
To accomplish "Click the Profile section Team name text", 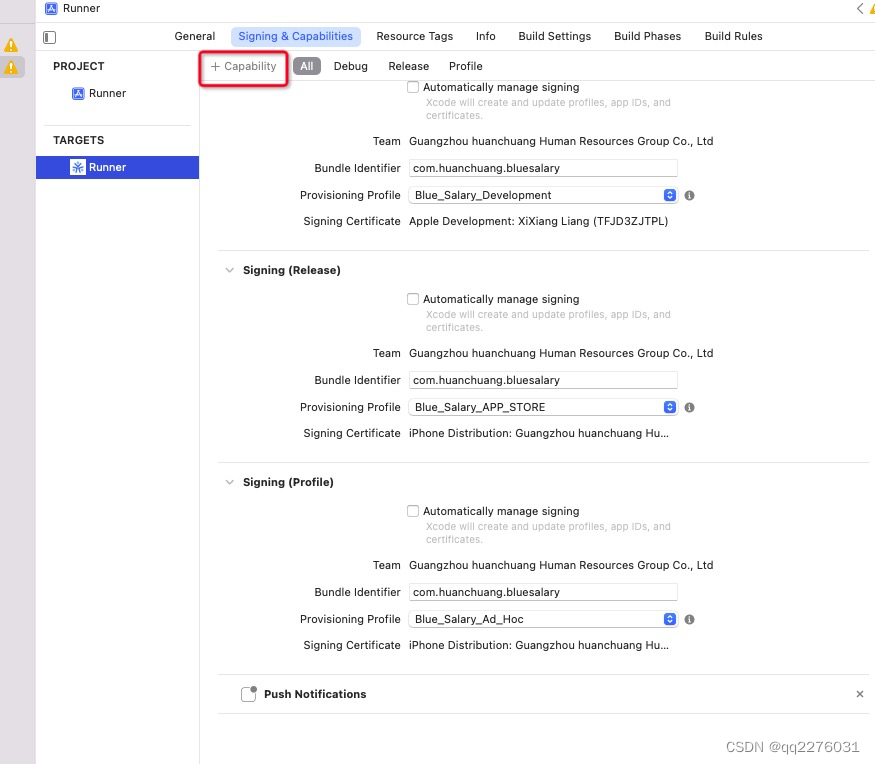I will 561,565.
